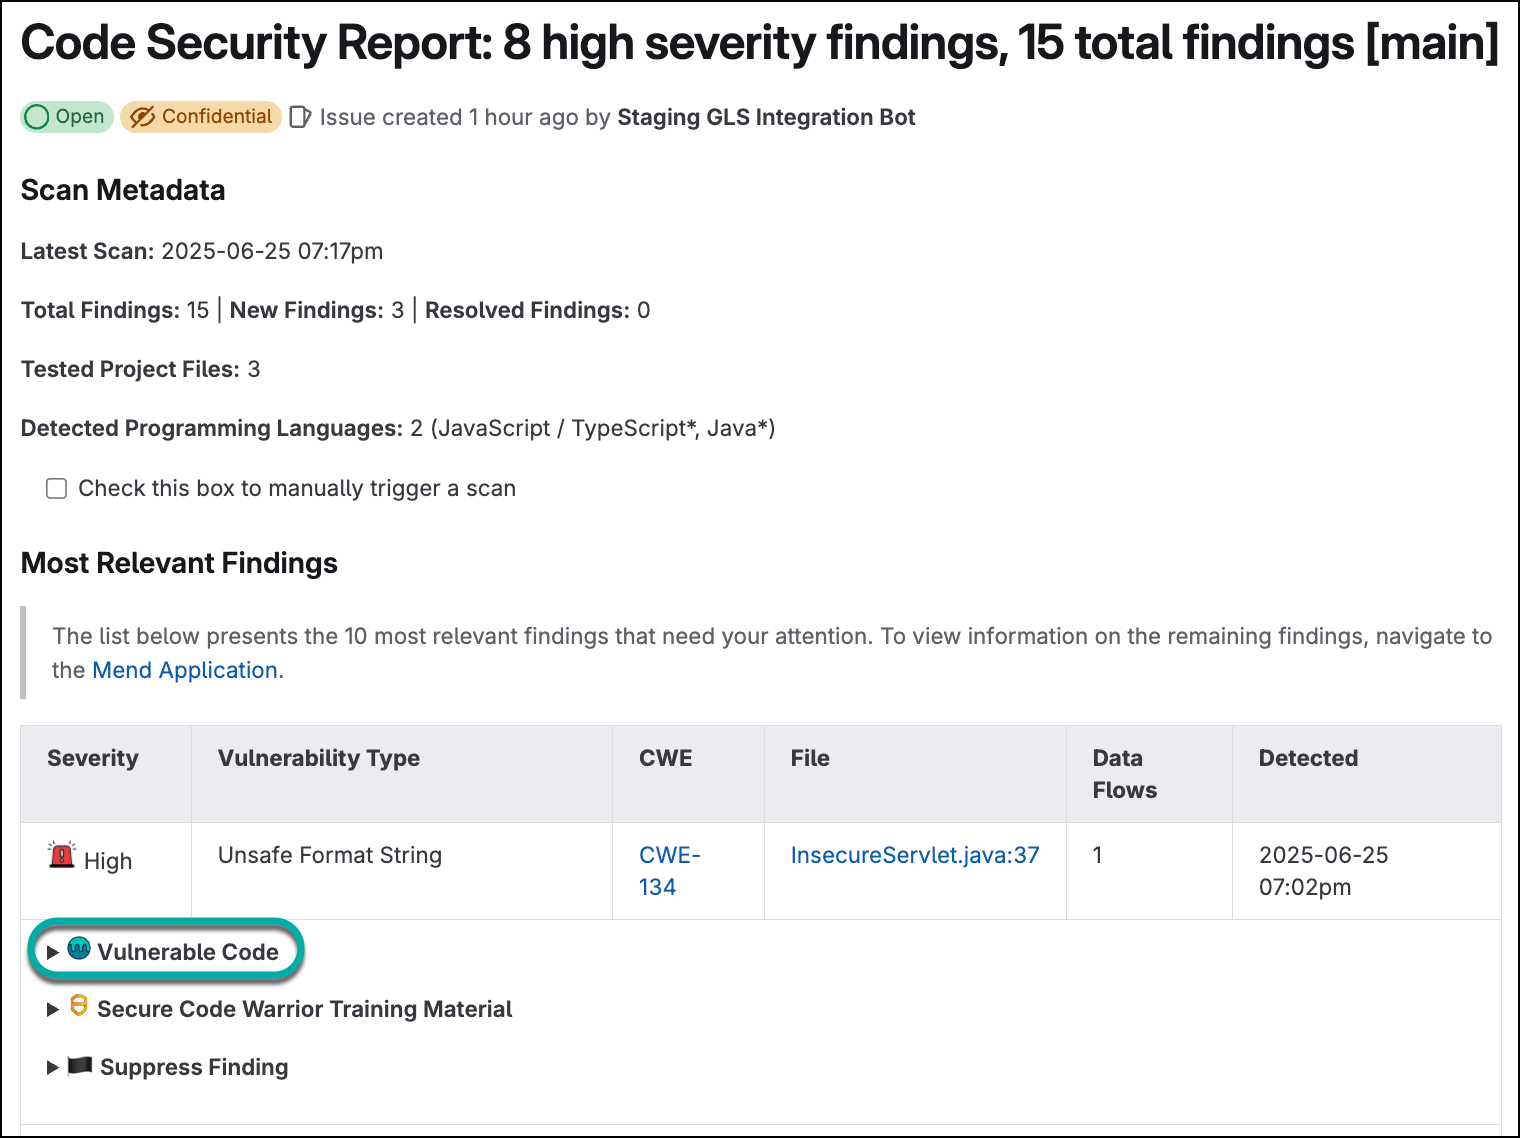Expand the Vulnerable Code section arrow
This screenshot has height=1138, width=1520.
53,952
